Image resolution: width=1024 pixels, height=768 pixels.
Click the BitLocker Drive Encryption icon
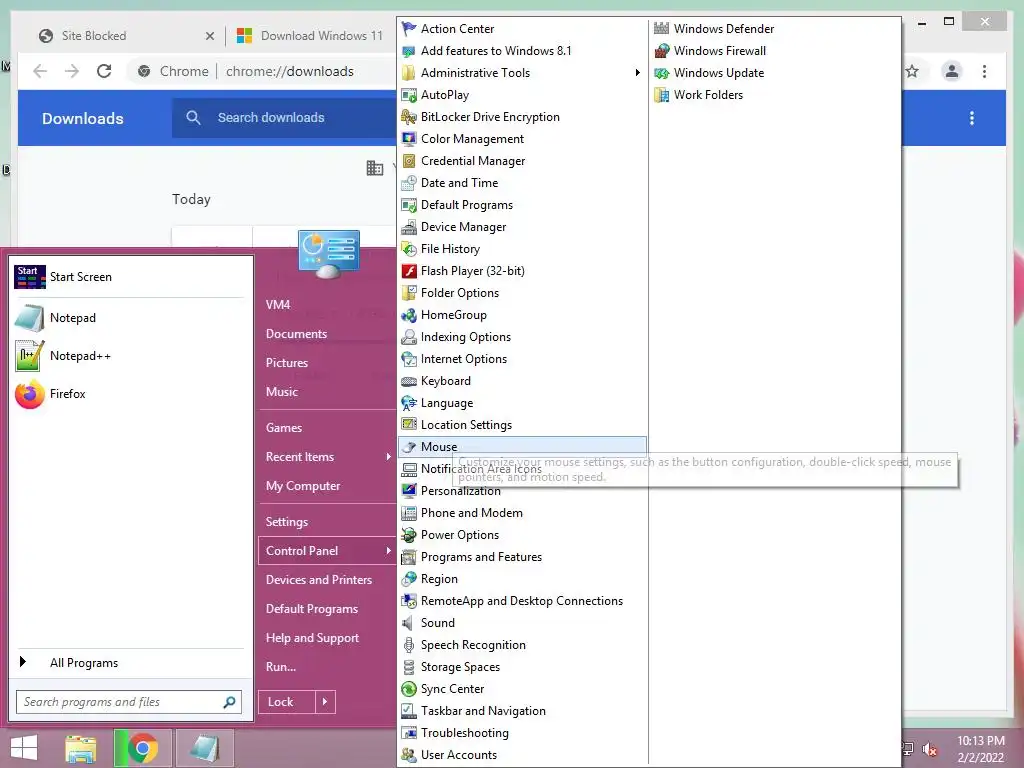pos(409,117)
